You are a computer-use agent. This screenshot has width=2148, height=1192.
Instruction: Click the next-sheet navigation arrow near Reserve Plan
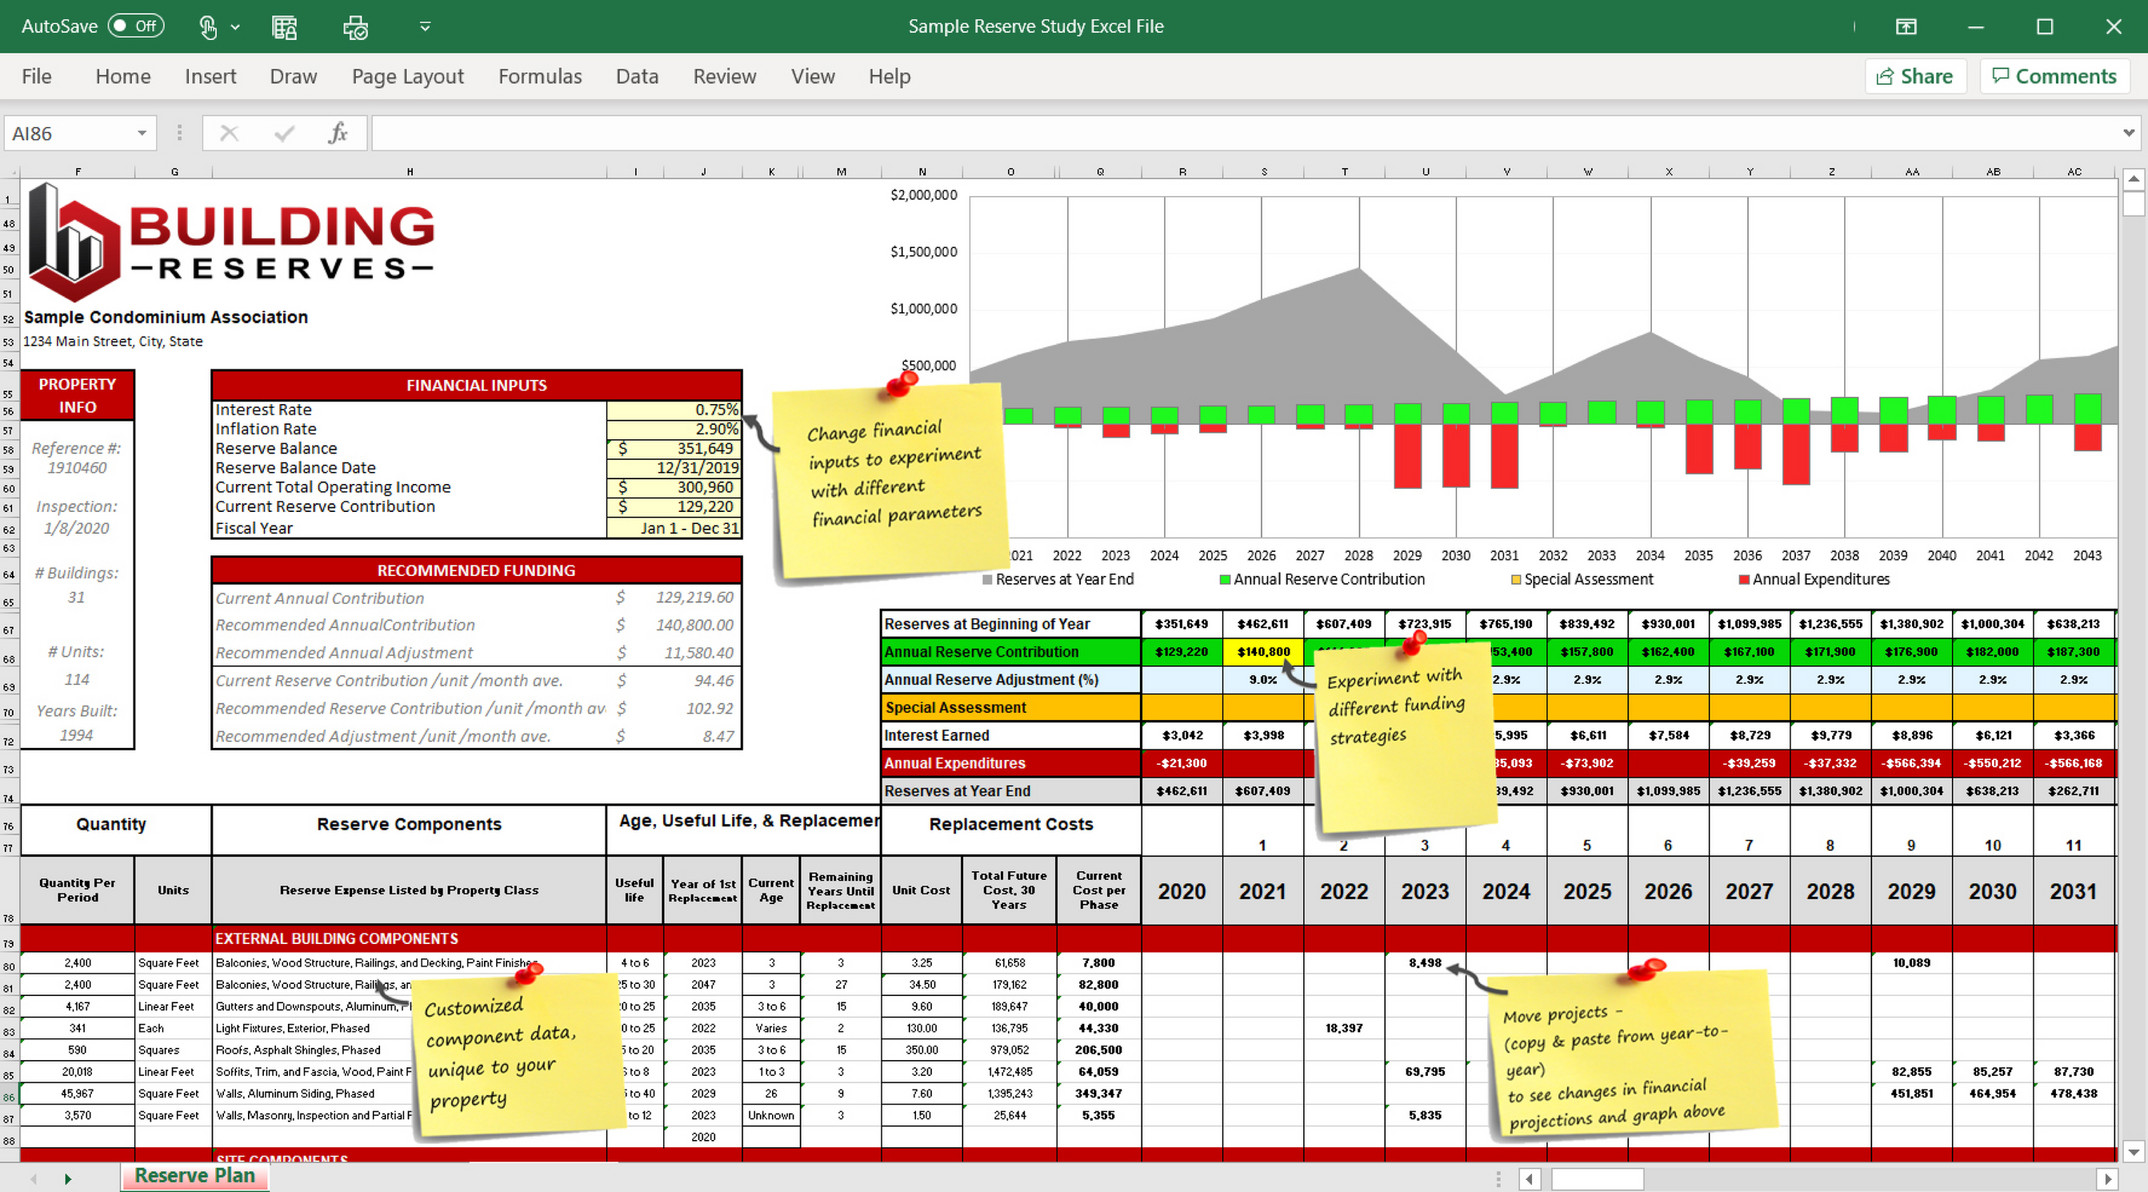click(68, 1178)
